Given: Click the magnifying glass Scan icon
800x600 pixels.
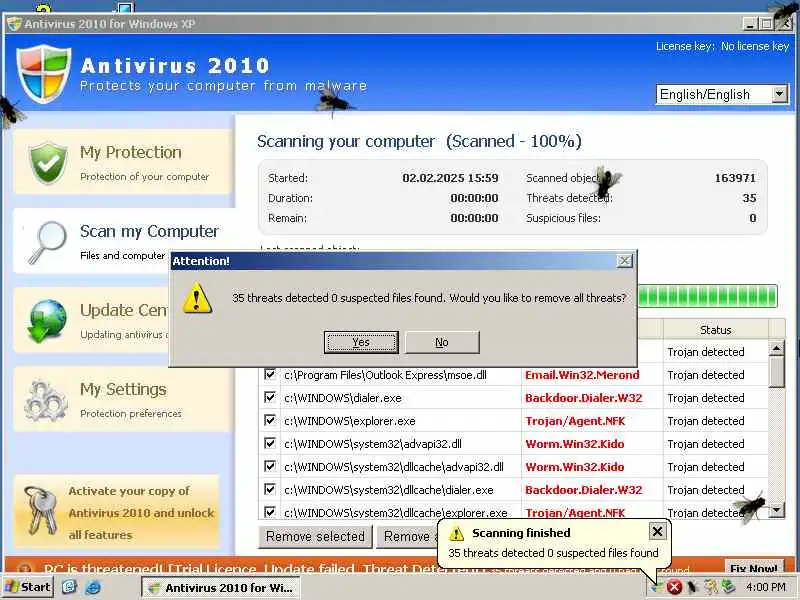Looking at the screenshot, I should click(47, 242).
